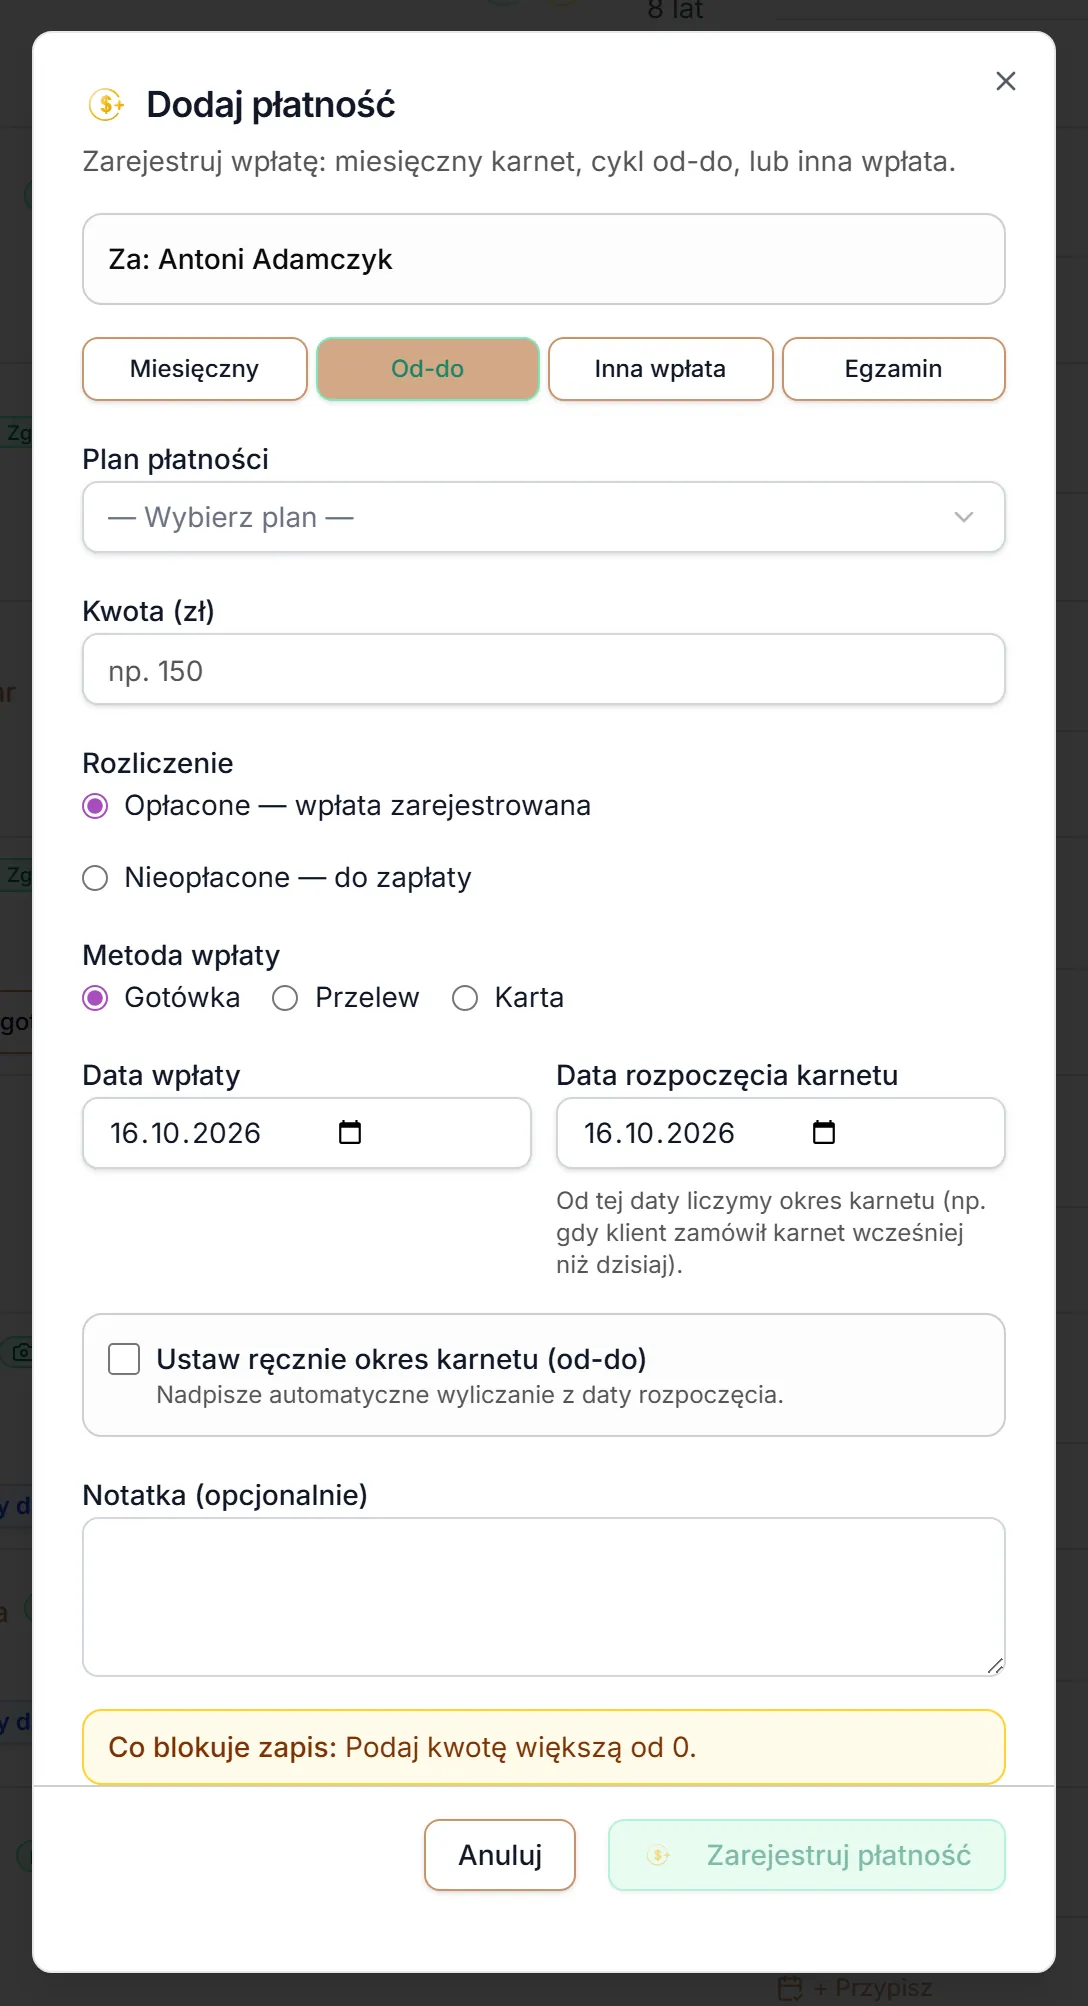Click the coin icon next to Dodaj płatność
Viewport: 1088px width, 2006px height.
point(106,104)
